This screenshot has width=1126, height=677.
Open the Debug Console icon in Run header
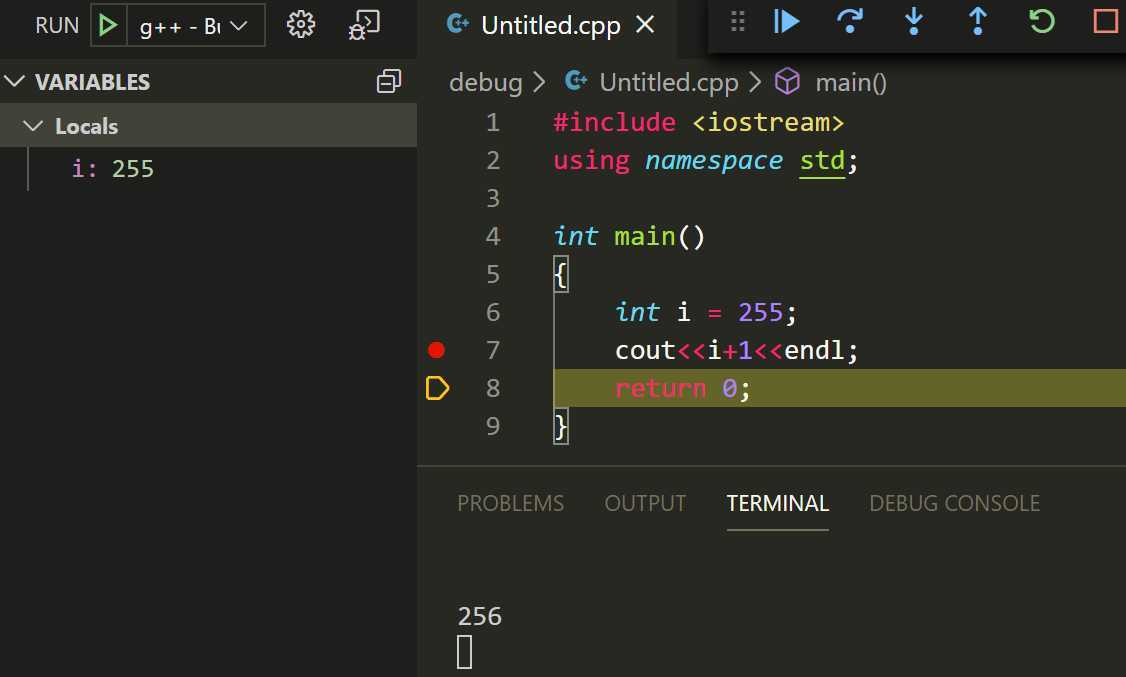363,25
